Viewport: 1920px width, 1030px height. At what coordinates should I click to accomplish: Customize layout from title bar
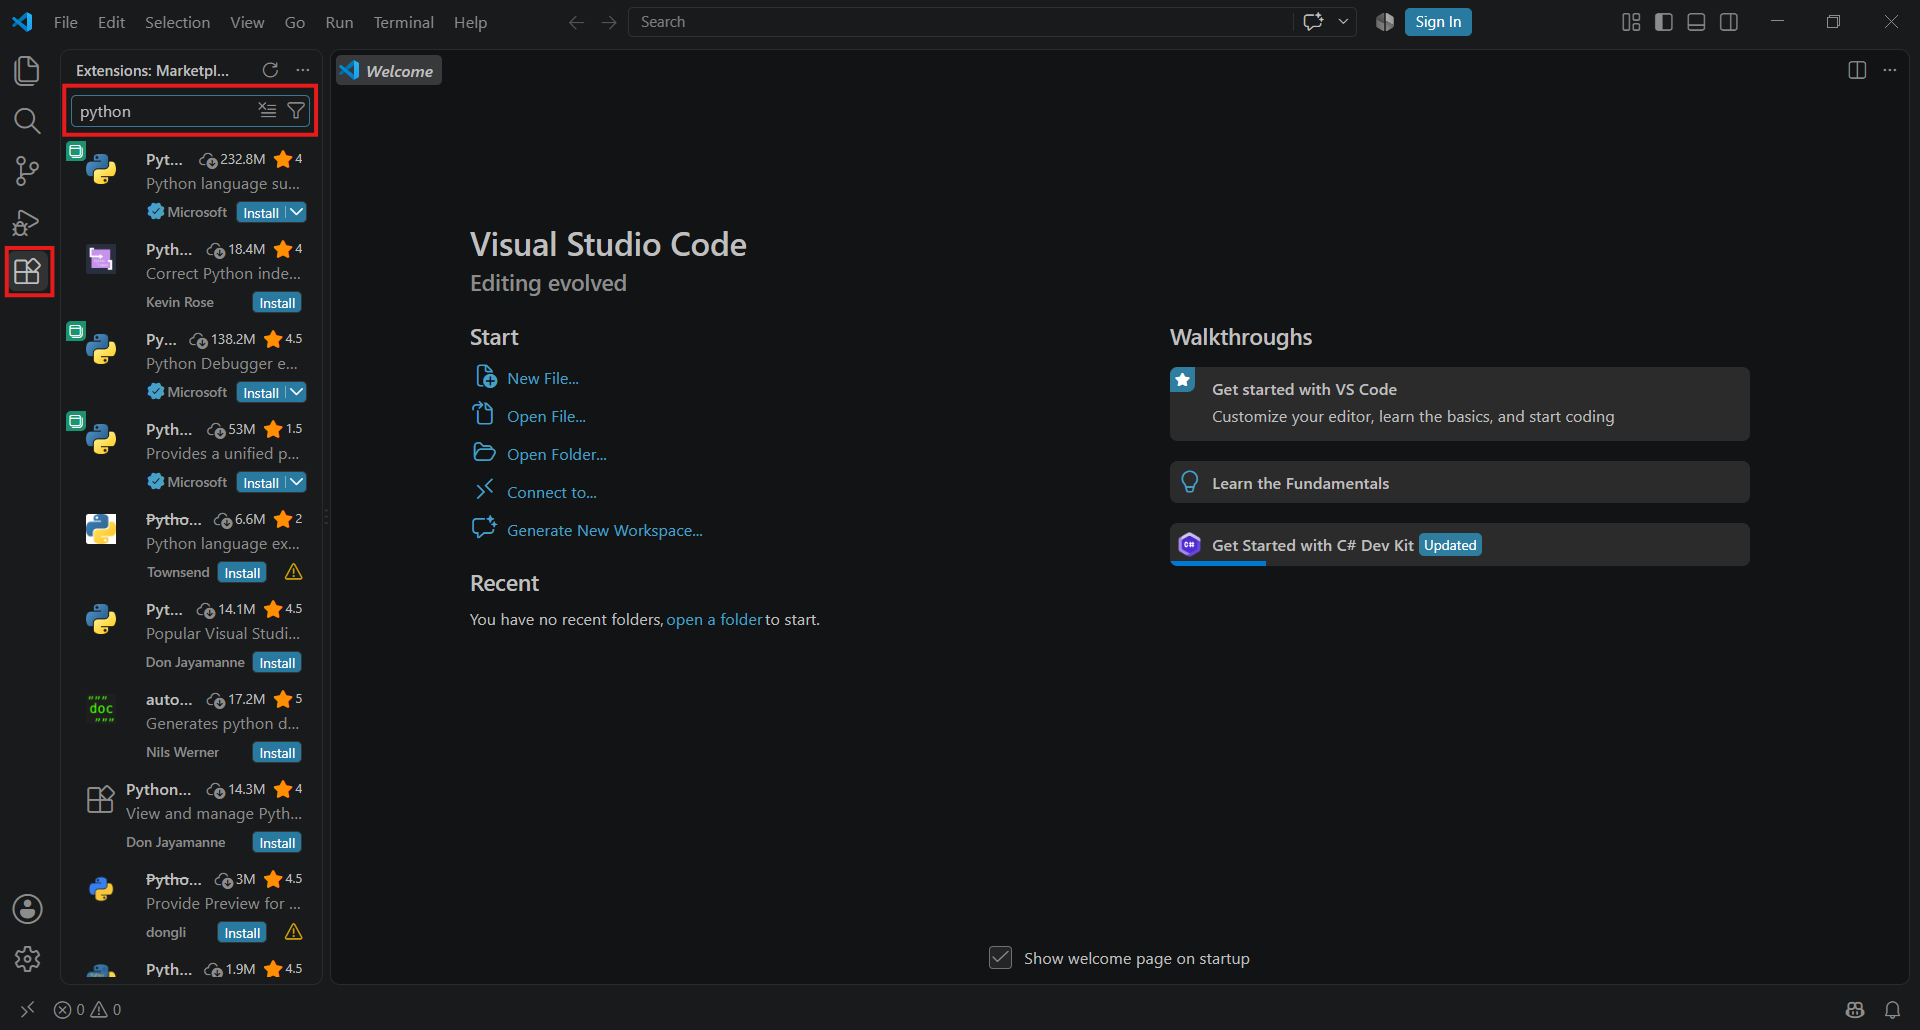[x=1631, y=22]
